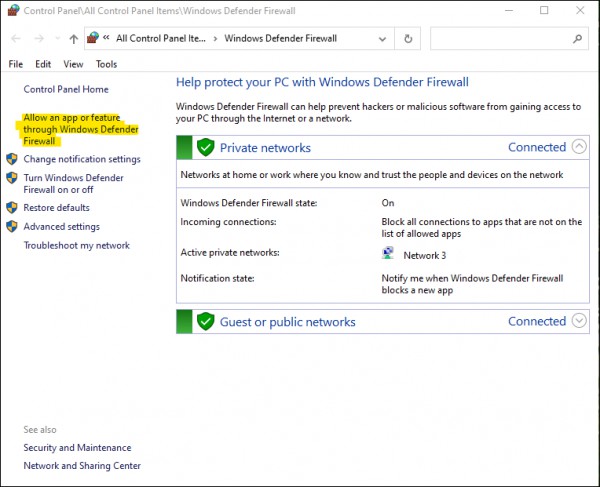600x487 pixels.
Task: Click green shield icon for public networks
Action: [205, 321]
